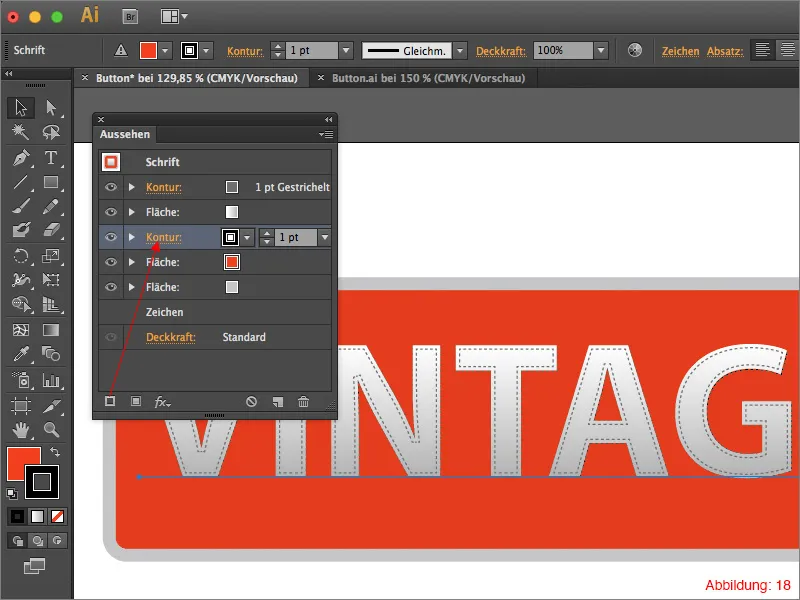Pick the Column Graph tool
This screenshot has width=800, height=600.
click(51, 380)
